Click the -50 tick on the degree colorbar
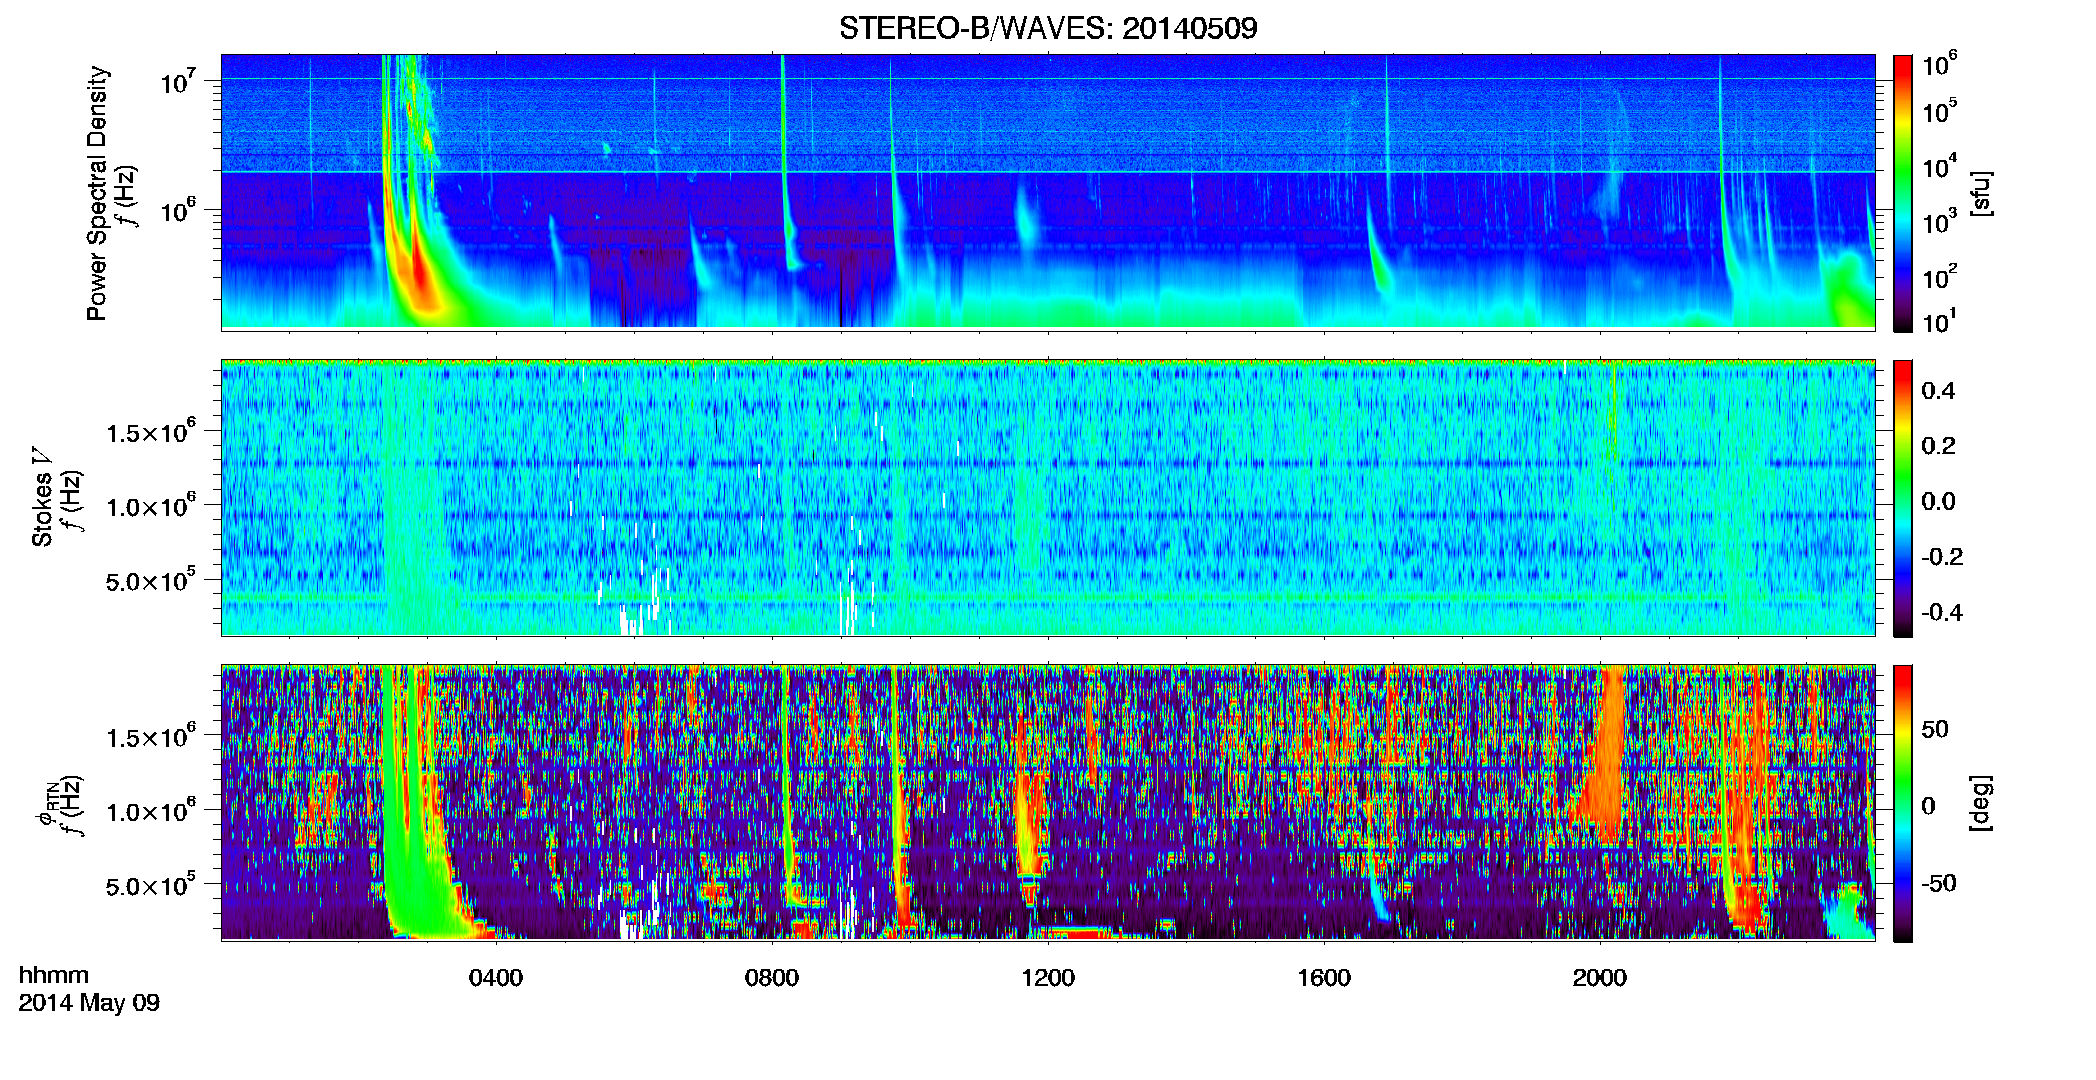The height and width of the screenshot is (1080, 2096). tap(1938, 884)
